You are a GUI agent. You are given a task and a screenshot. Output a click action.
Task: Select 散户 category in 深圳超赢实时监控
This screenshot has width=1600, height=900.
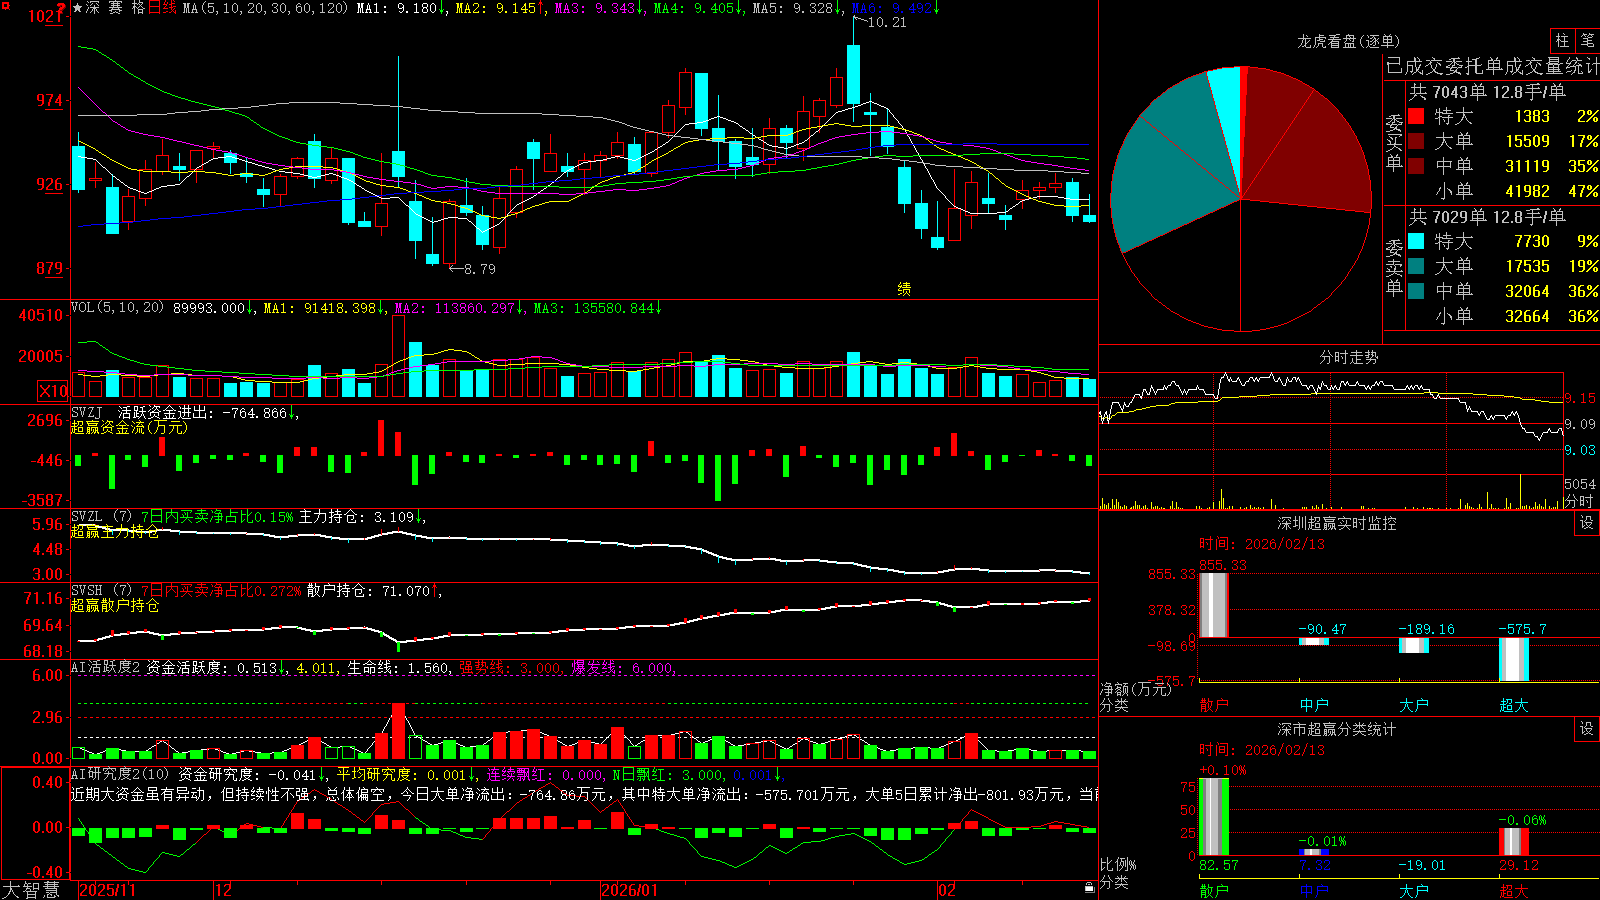click(1214, 705)
